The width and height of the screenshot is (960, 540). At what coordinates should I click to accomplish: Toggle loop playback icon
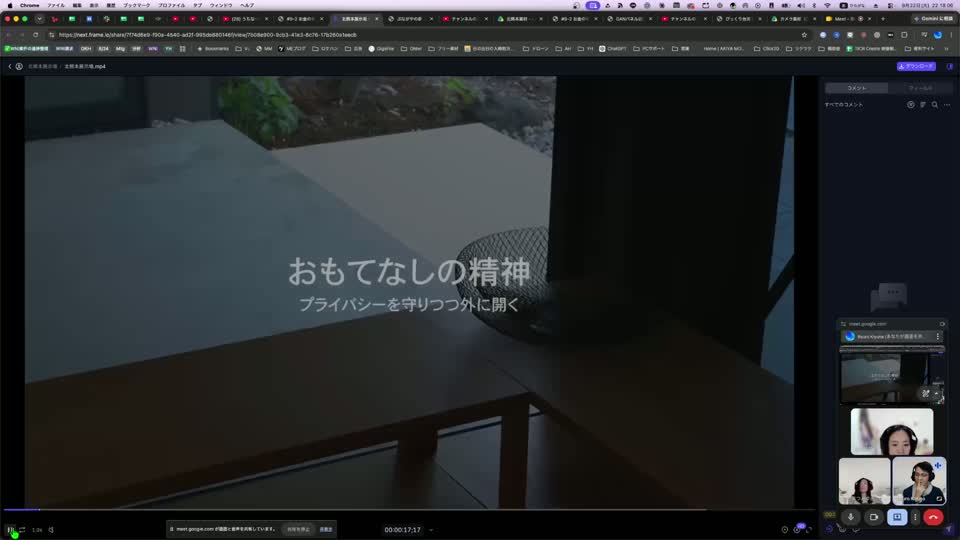22,530
